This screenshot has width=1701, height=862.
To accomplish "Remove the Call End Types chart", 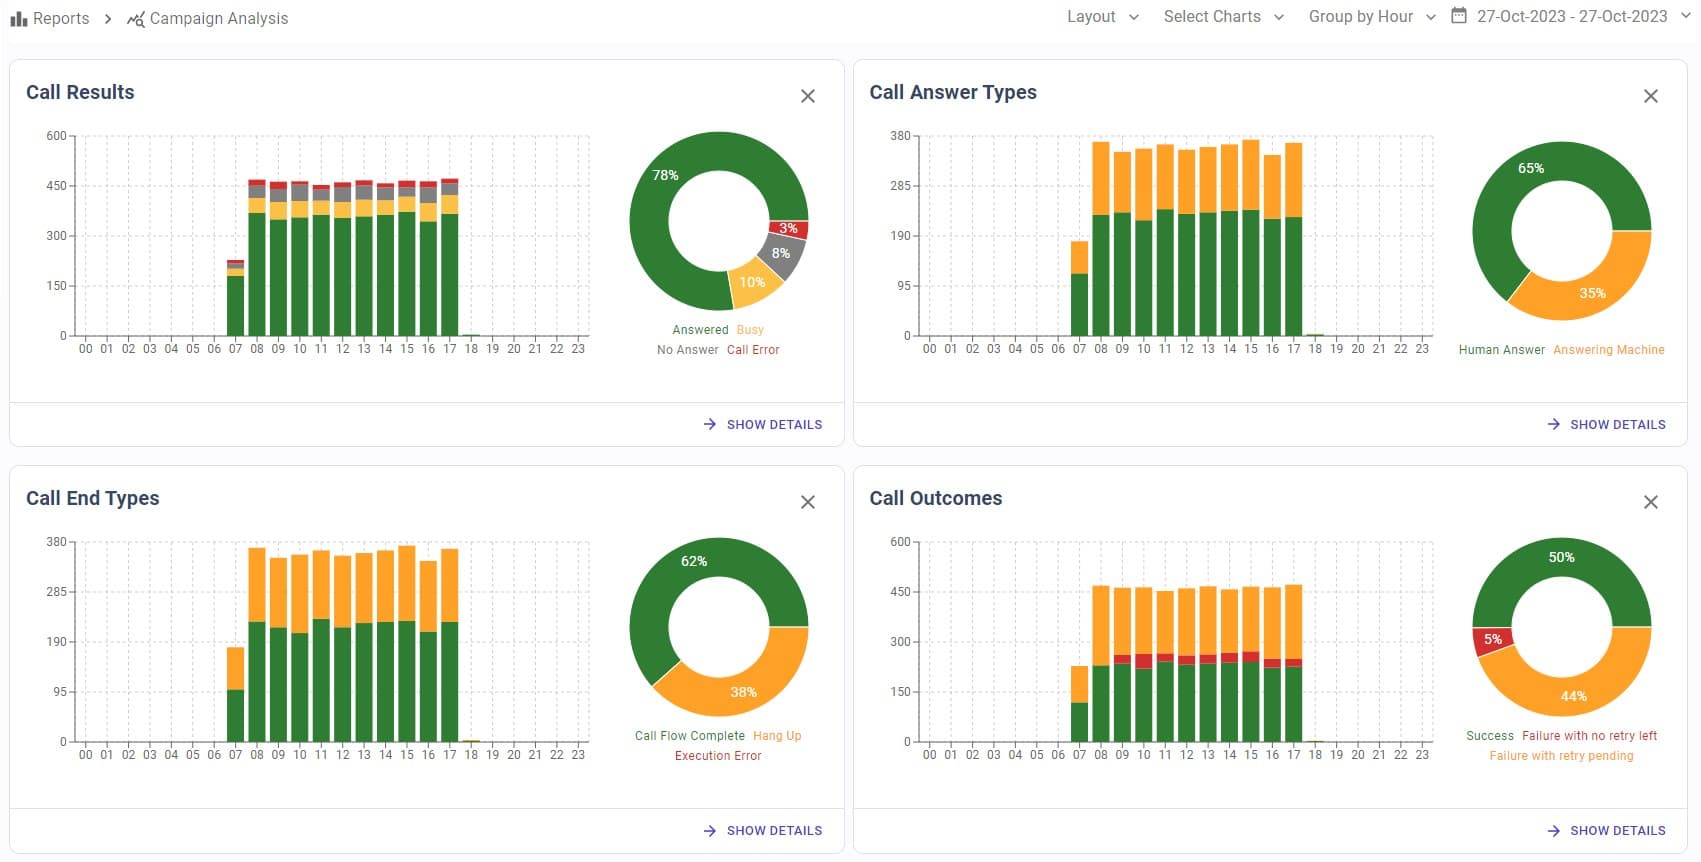I will tap(808, 502).
